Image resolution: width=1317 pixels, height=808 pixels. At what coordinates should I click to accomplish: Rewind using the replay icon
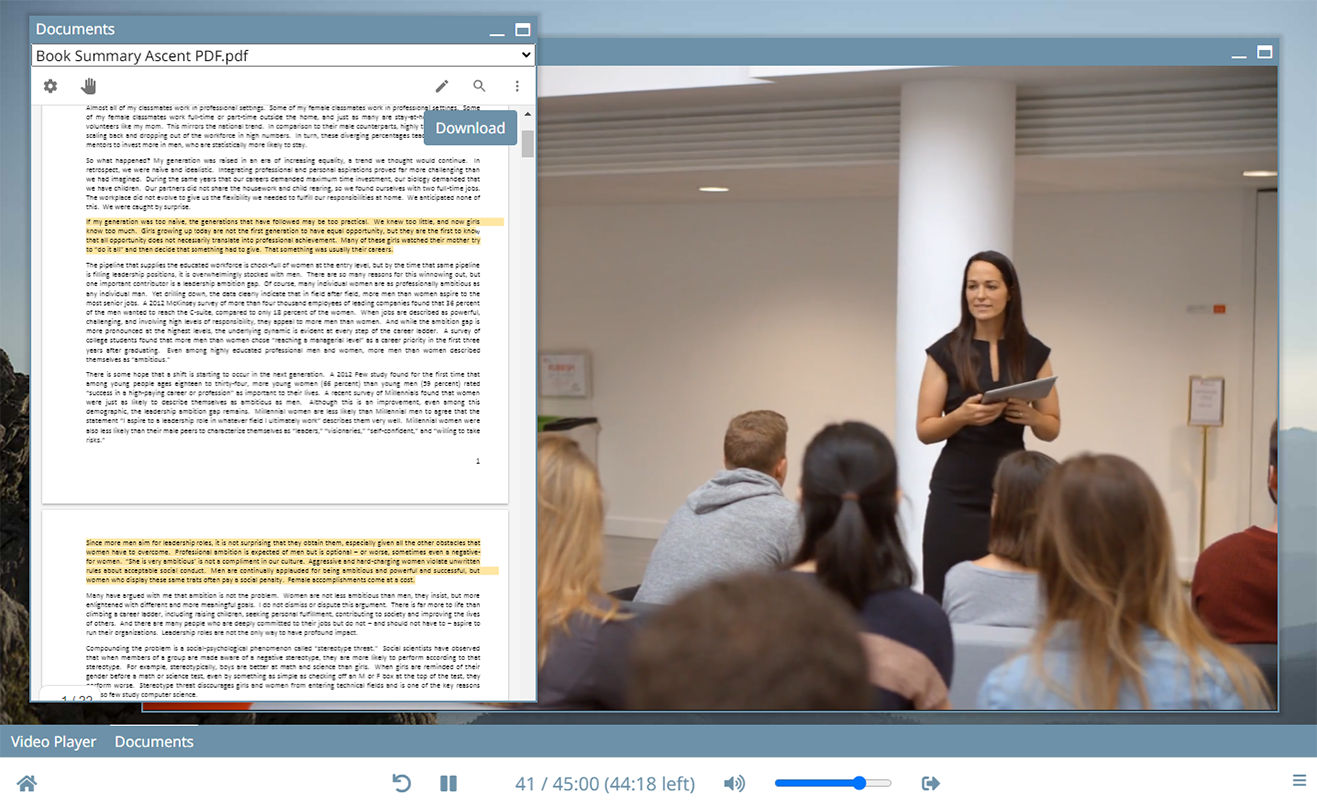[x=402, y=783]
